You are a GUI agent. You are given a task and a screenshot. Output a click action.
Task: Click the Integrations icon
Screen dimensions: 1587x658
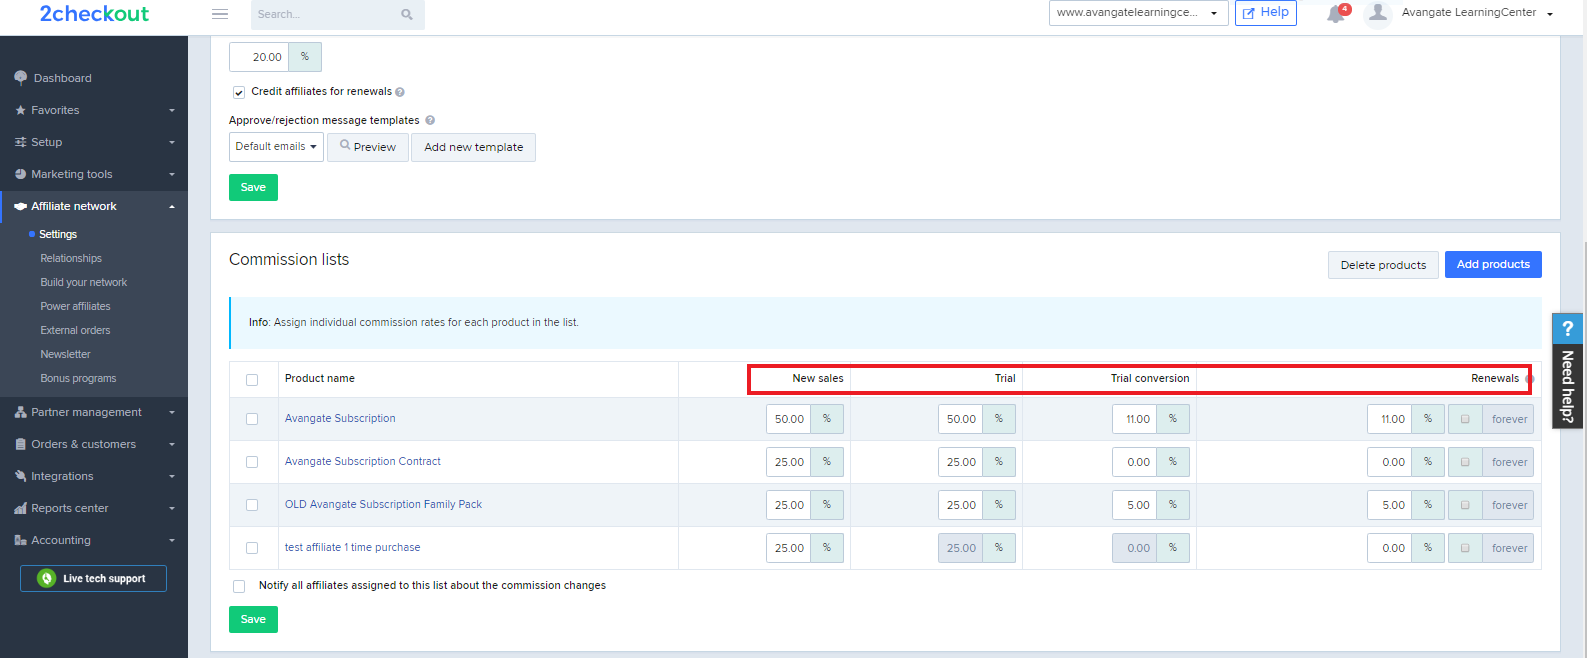21,476
